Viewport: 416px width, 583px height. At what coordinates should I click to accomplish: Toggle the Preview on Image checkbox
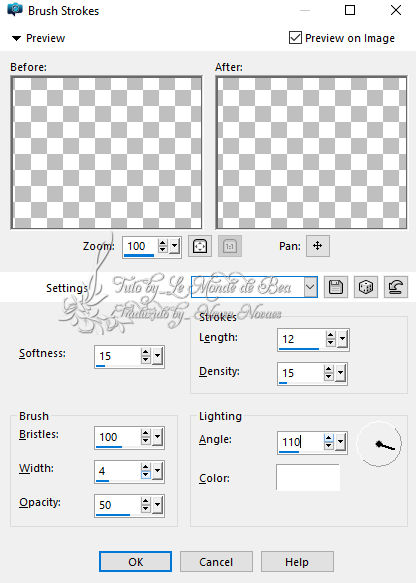pos(295,38)
